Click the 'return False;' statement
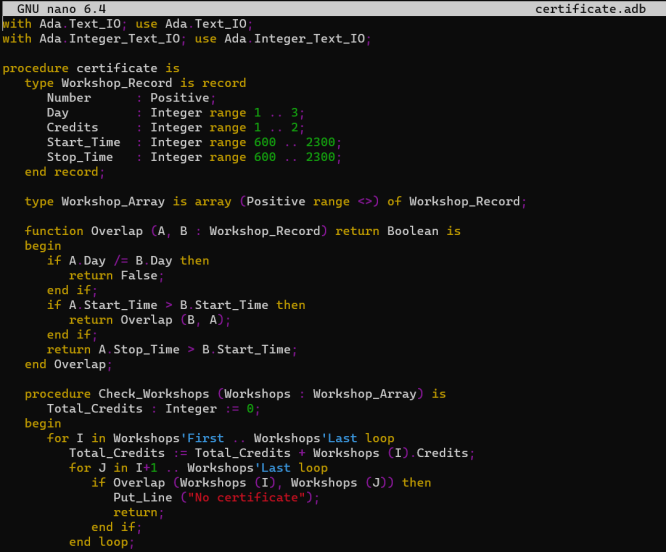Screen dimensions: 666x552 [116, 276]
